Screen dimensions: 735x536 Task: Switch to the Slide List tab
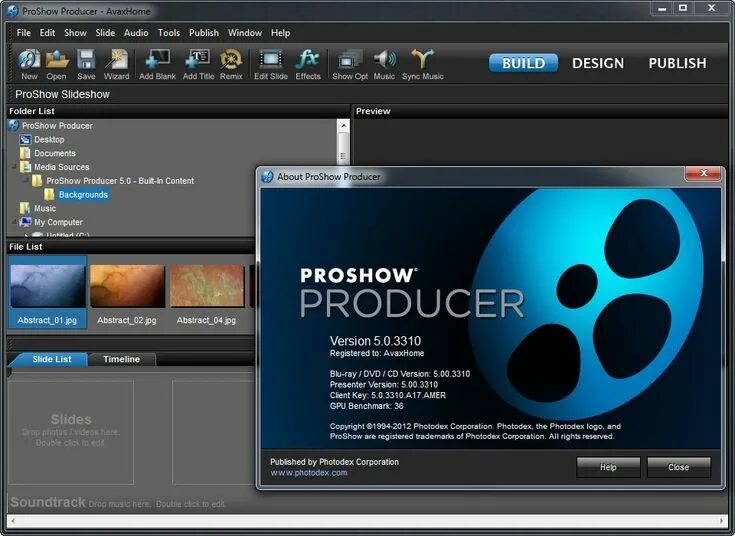coord(52,359)
